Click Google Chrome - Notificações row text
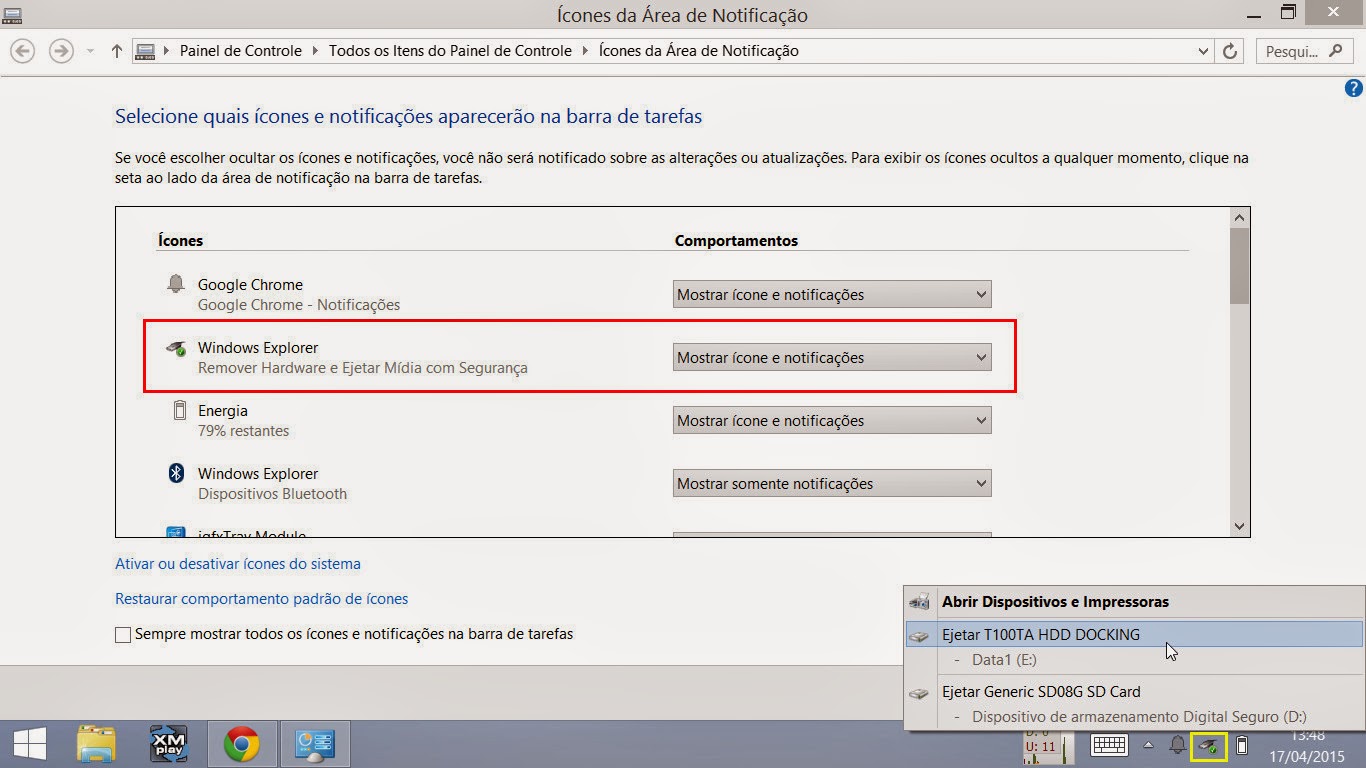The height and width of the screenshot is (768, 1366). (x=299, y=305)
